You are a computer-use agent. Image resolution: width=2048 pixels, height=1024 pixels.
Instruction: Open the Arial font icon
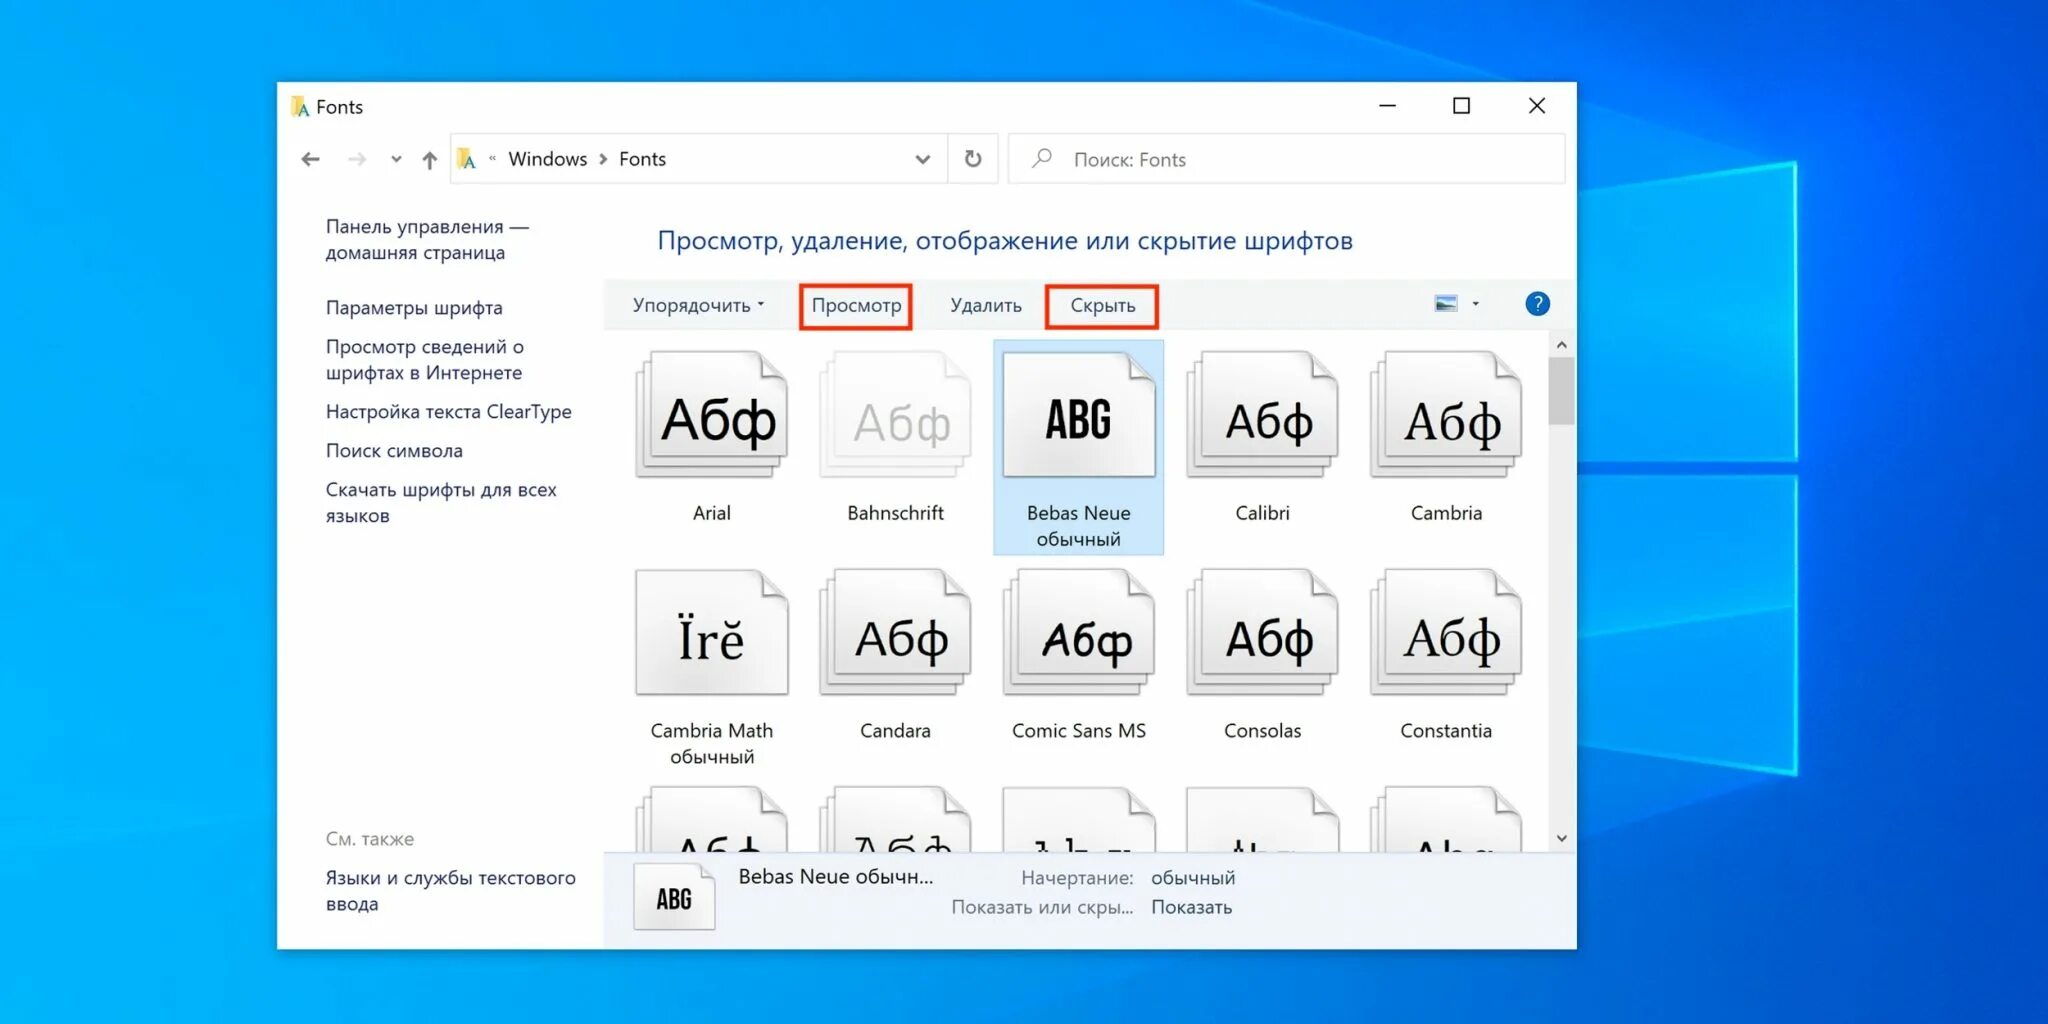712,415
